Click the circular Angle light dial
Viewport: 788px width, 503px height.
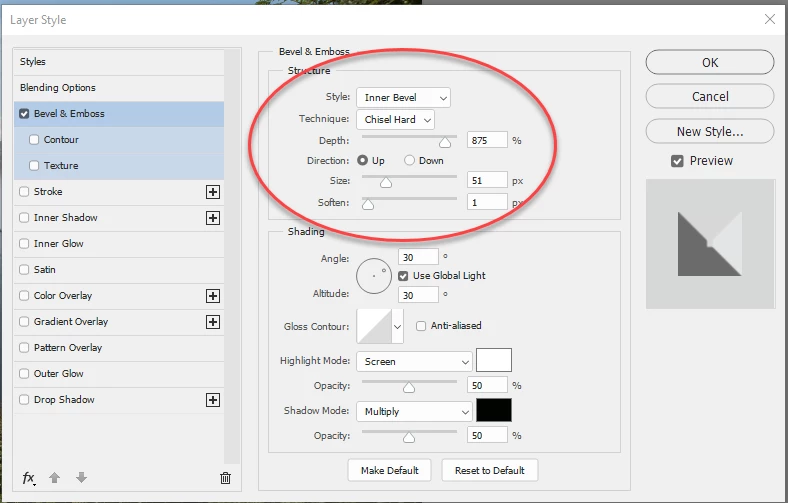coord(374,276)
